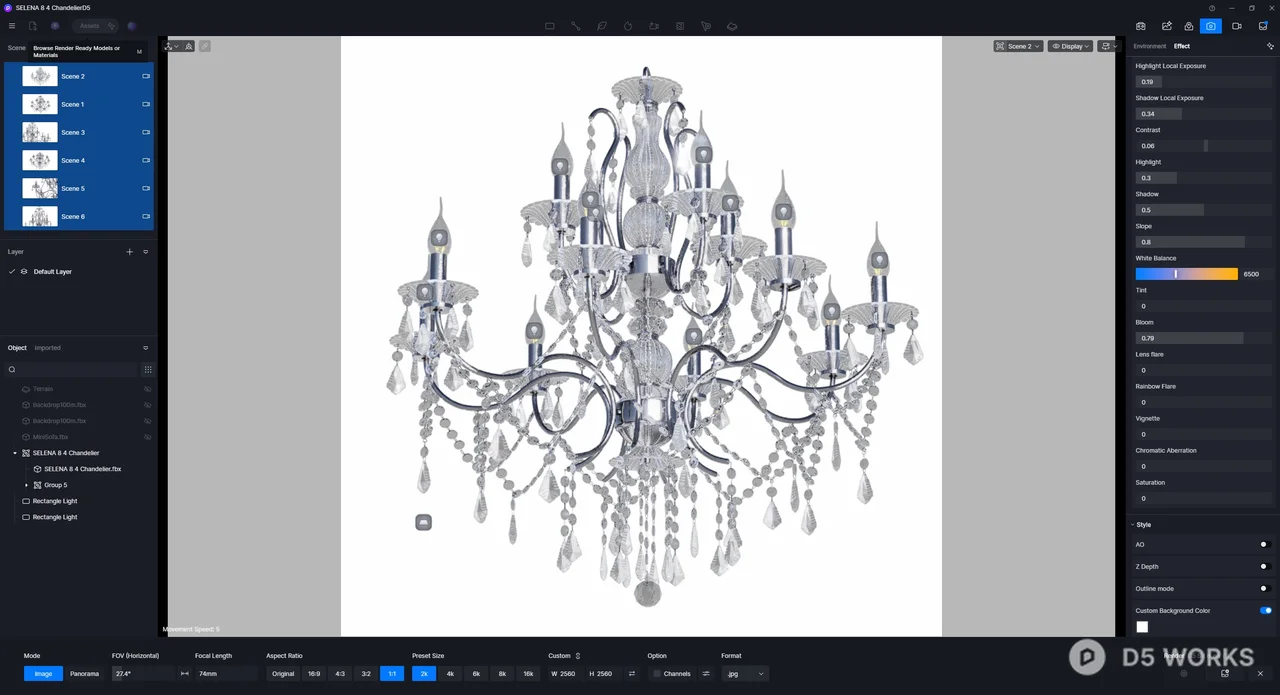
Task: Show the MiniSofa.fbx object
Action: coord(147,437)
